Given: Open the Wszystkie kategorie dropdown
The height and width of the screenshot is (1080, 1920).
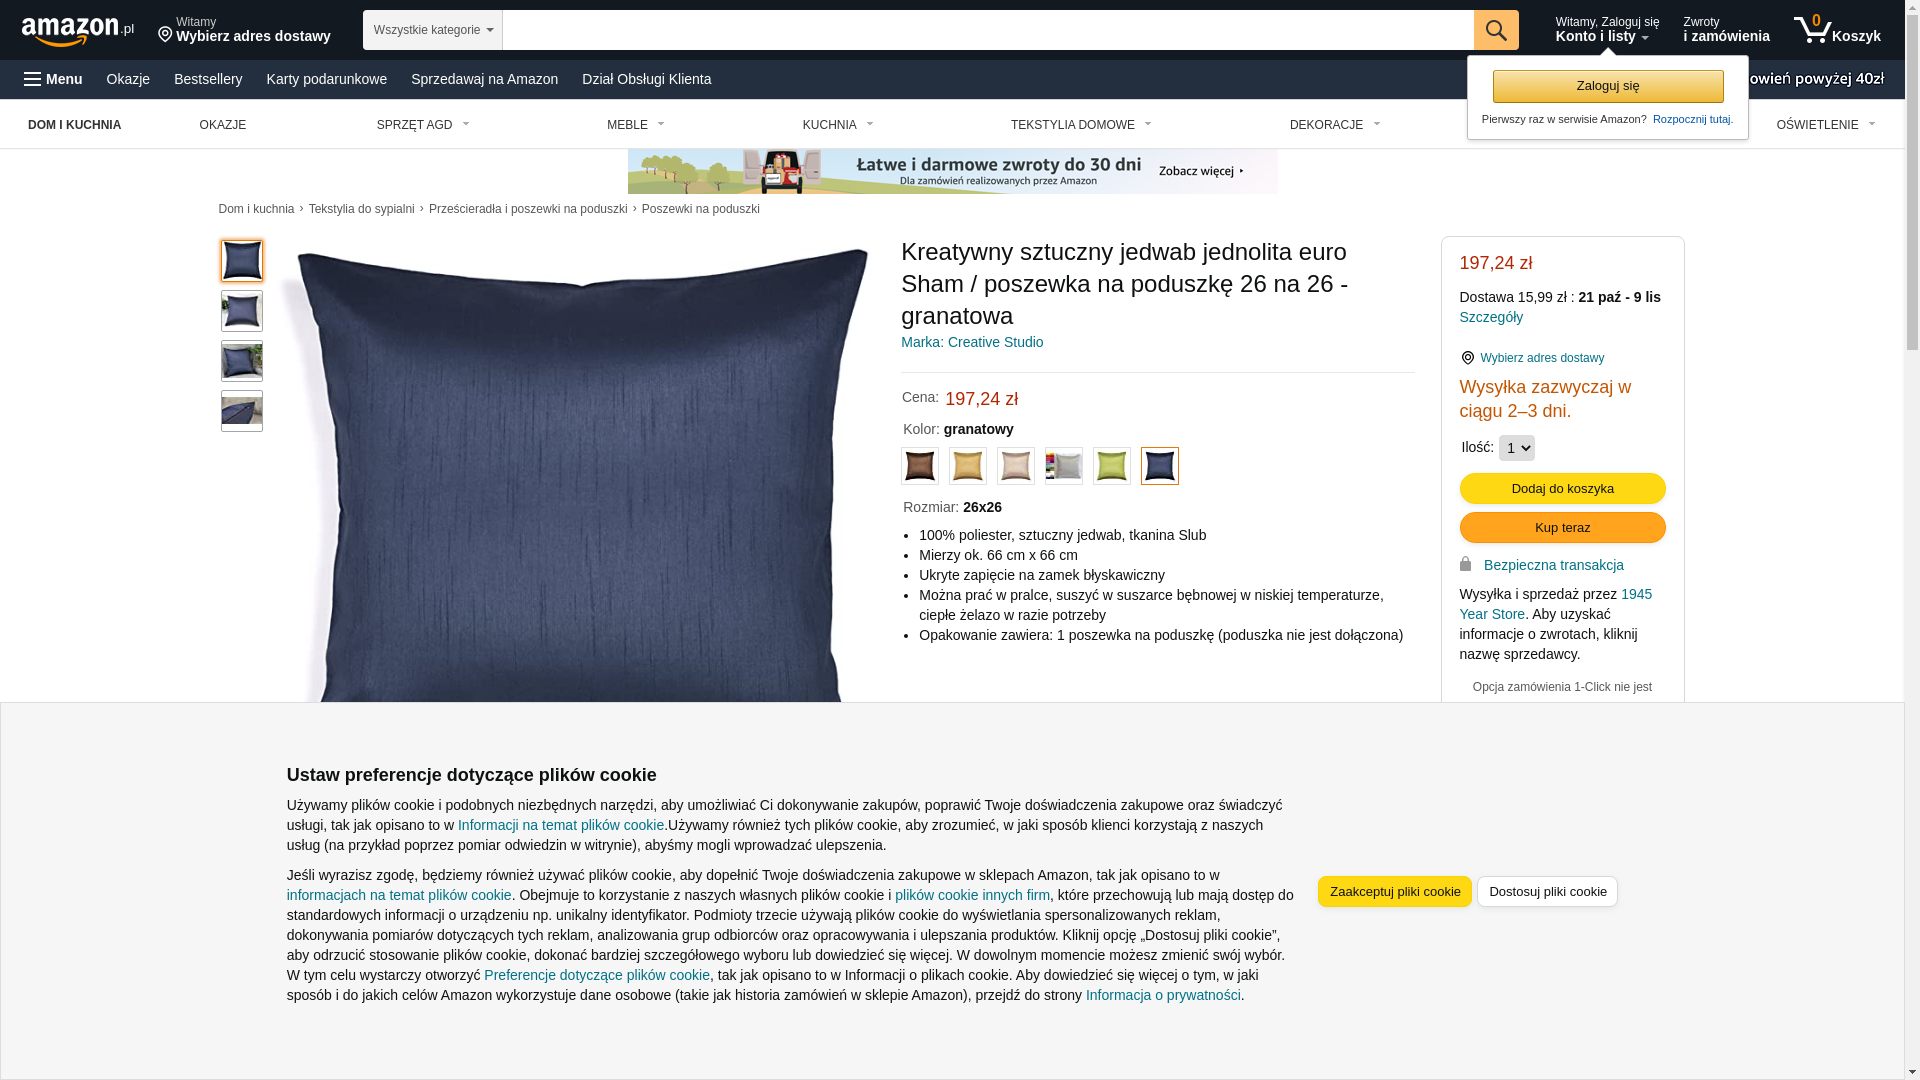Looking at the screenshot, I should [433, 30].
